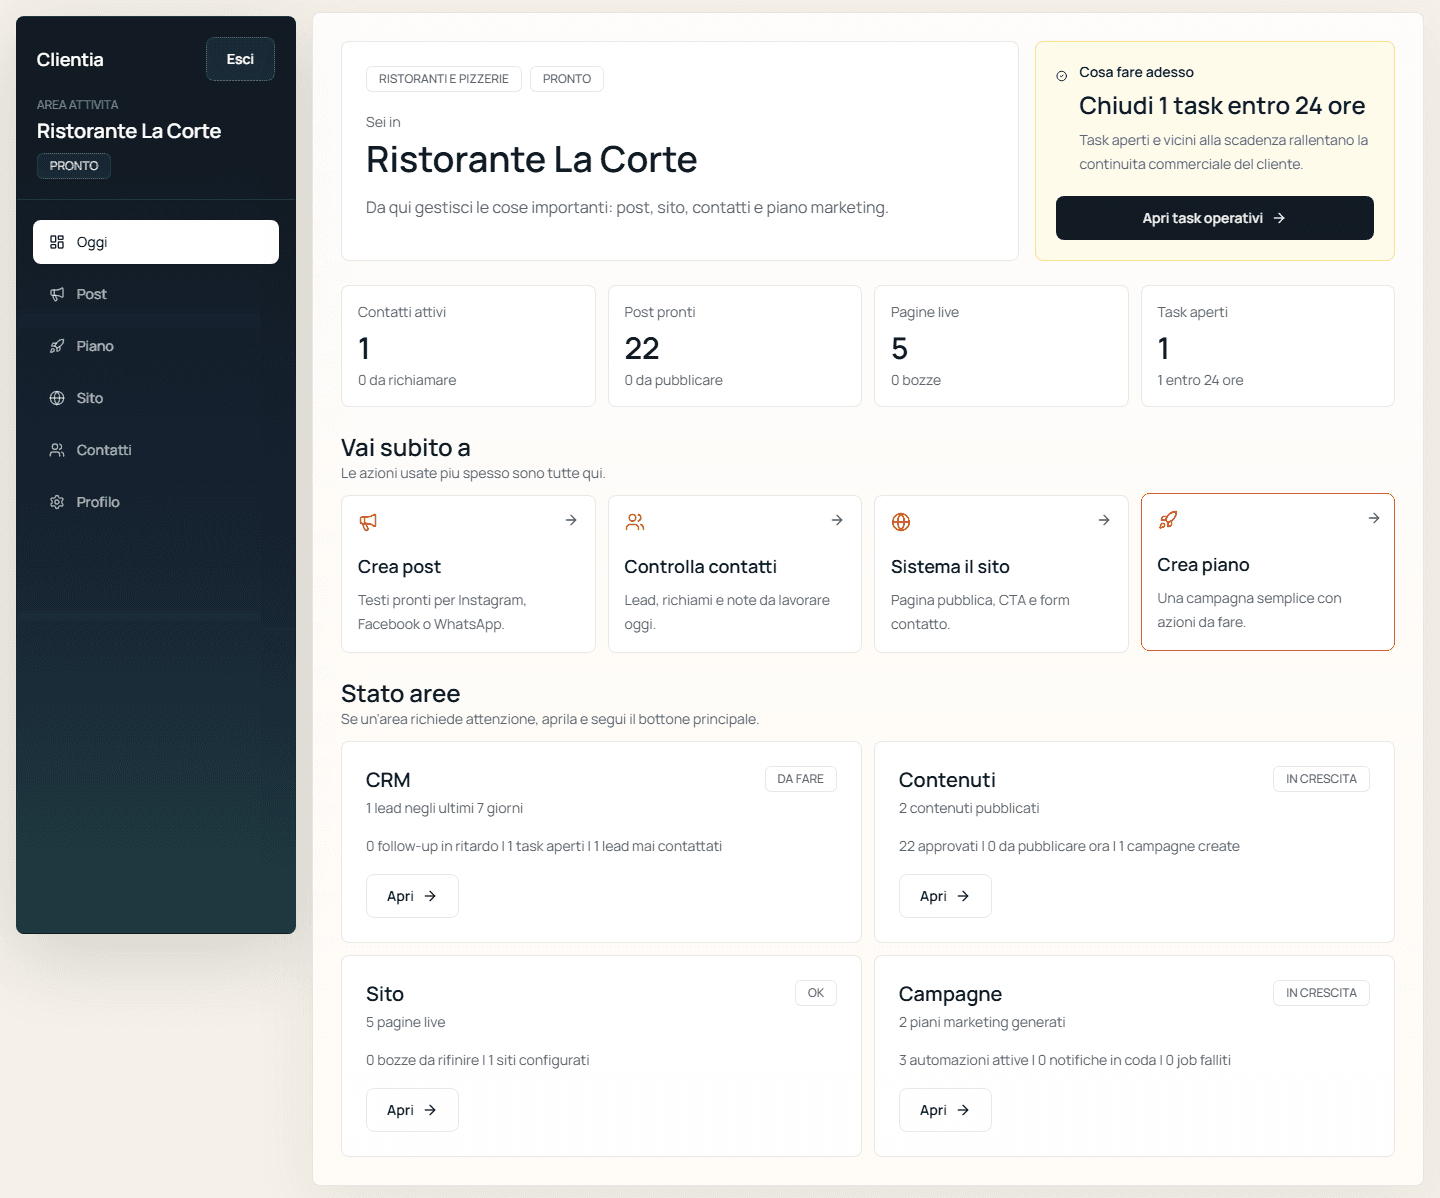Click the RISTORANTI E PIZZERIE tag
The image size is (1440, 1198).
tap(444, 79)
